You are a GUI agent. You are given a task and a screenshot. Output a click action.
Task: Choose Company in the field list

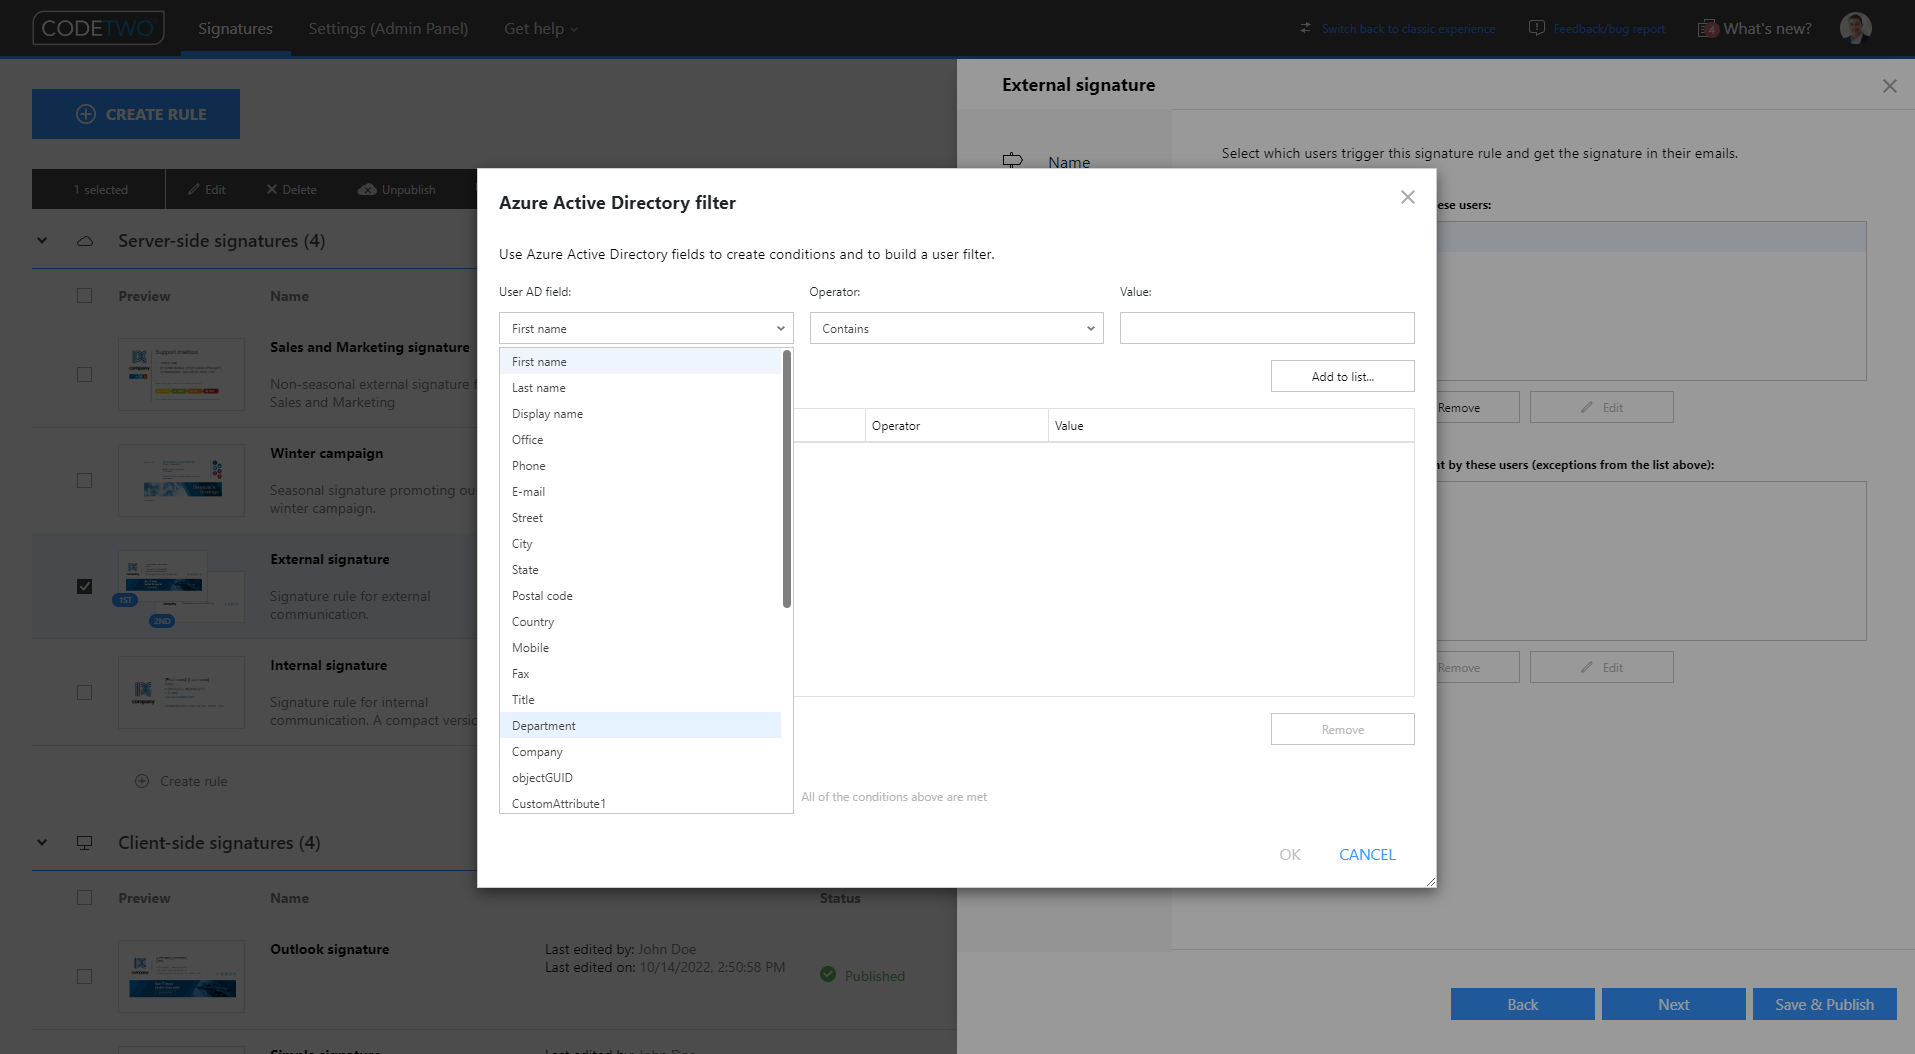point(640,751)
